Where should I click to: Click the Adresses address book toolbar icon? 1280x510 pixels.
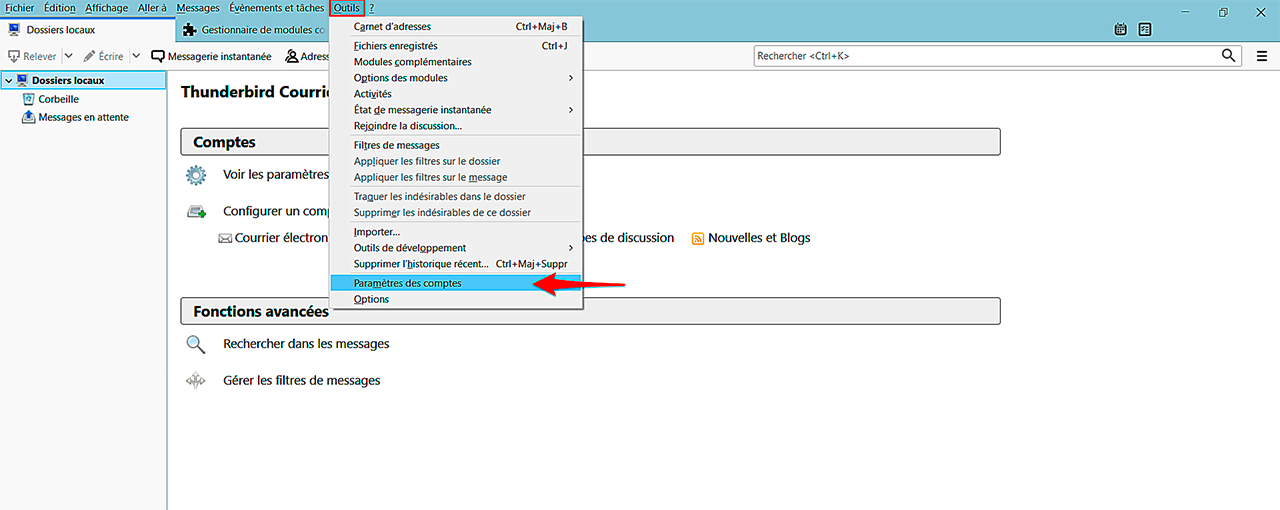pyautogui.click(x=292, y=57)
